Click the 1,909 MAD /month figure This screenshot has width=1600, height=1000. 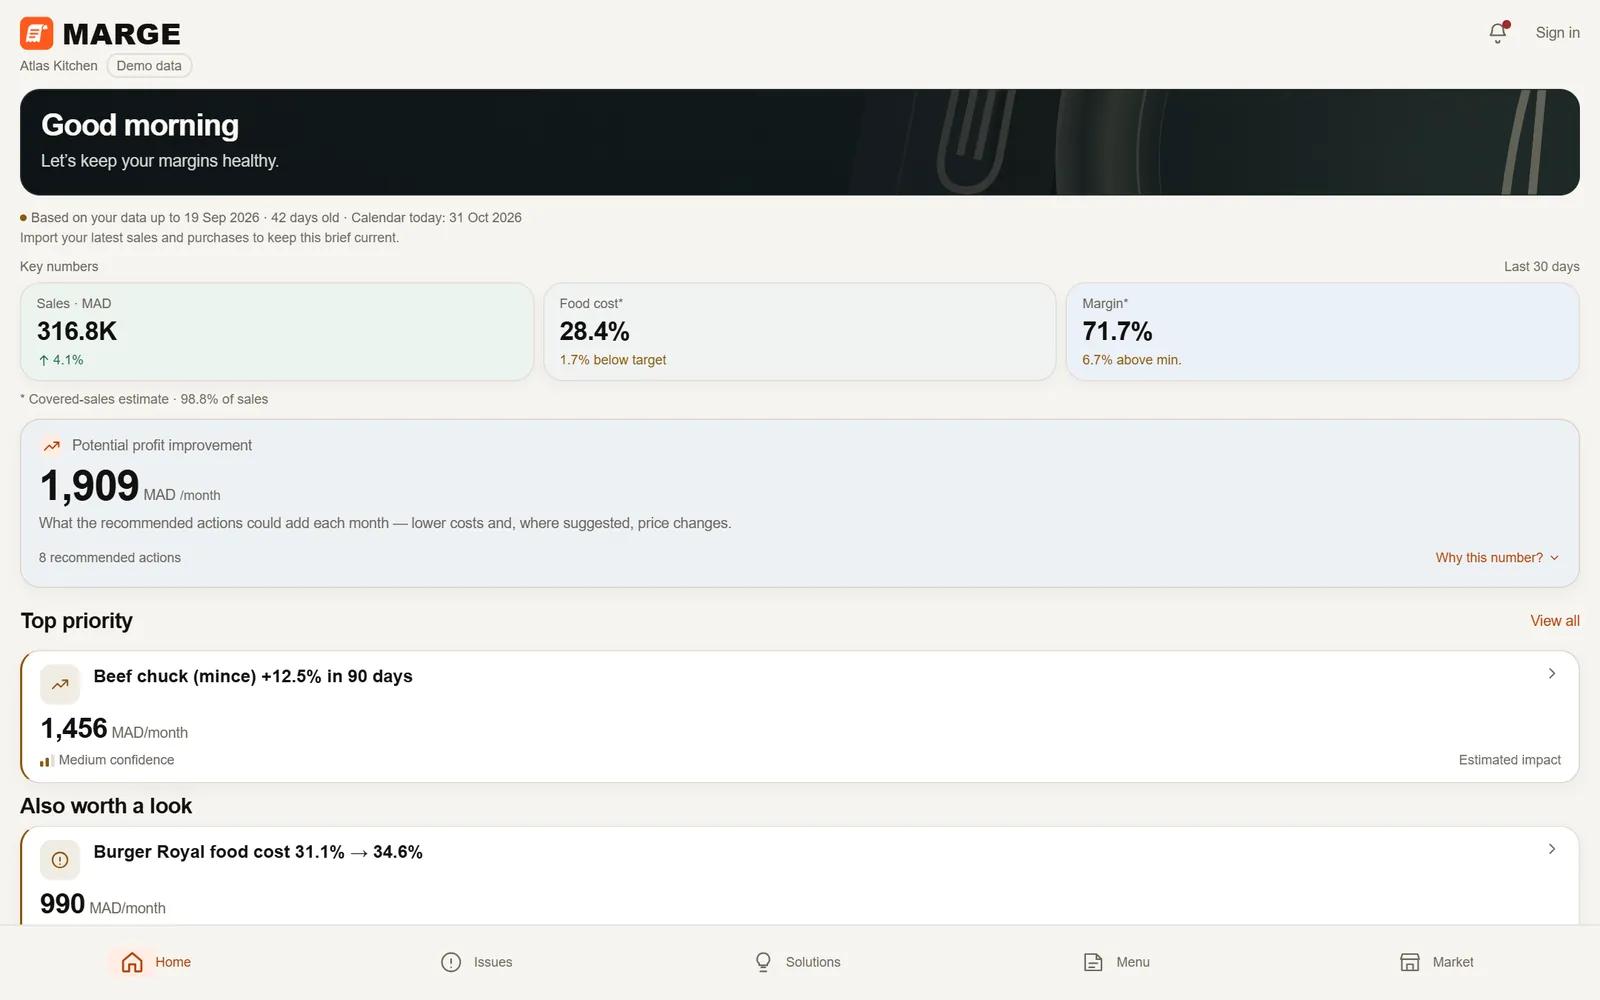point(130,487)
